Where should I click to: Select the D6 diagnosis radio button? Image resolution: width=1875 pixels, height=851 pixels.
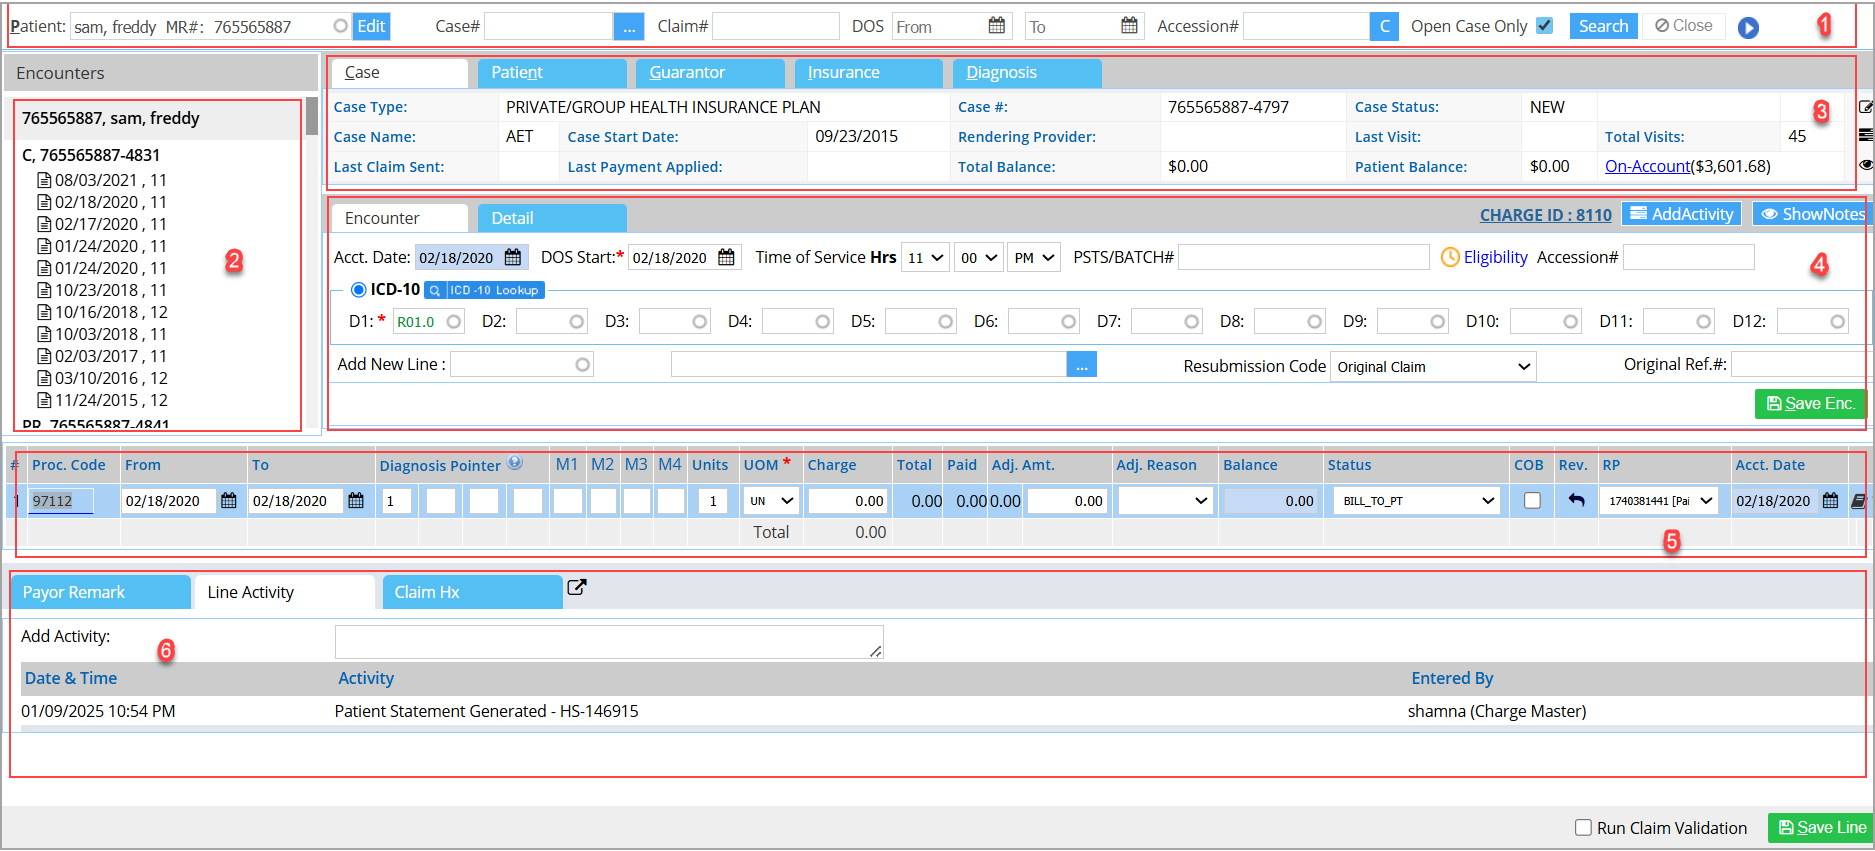[1069, 321]
